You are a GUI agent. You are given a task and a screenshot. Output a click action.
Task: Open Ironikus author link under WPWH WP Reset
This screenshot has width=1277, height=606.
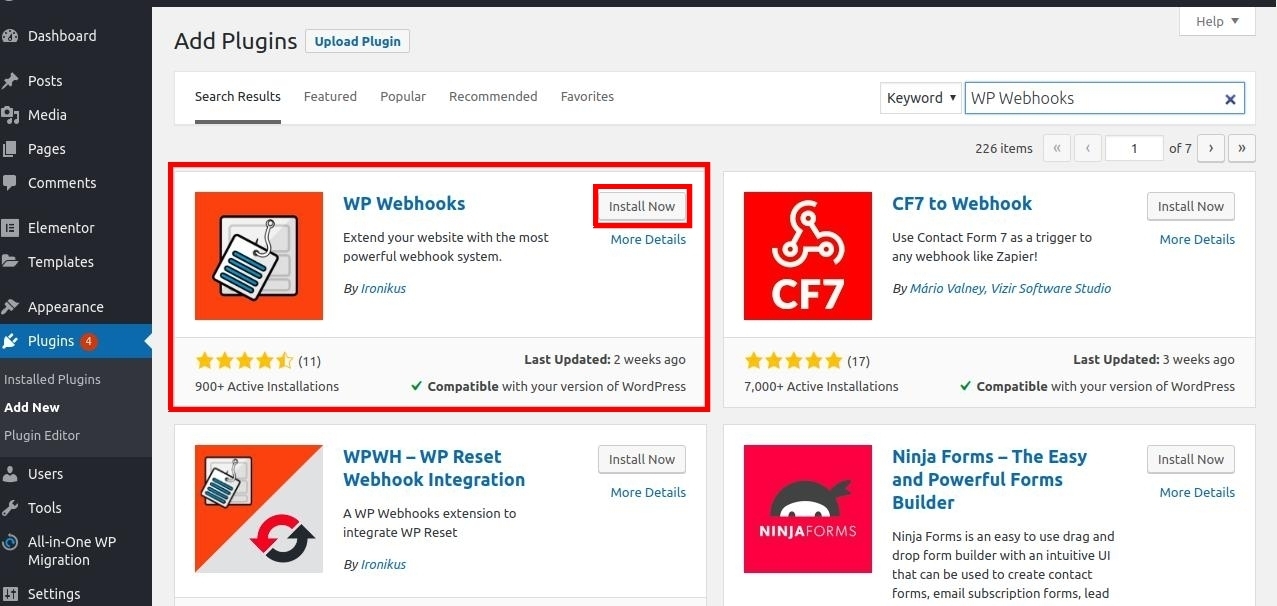tap(383, 565)
